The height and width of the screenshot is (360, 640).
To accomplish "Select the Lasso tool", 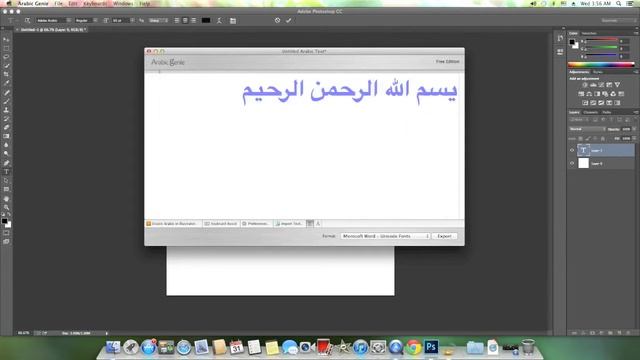I will click(6, 57).
